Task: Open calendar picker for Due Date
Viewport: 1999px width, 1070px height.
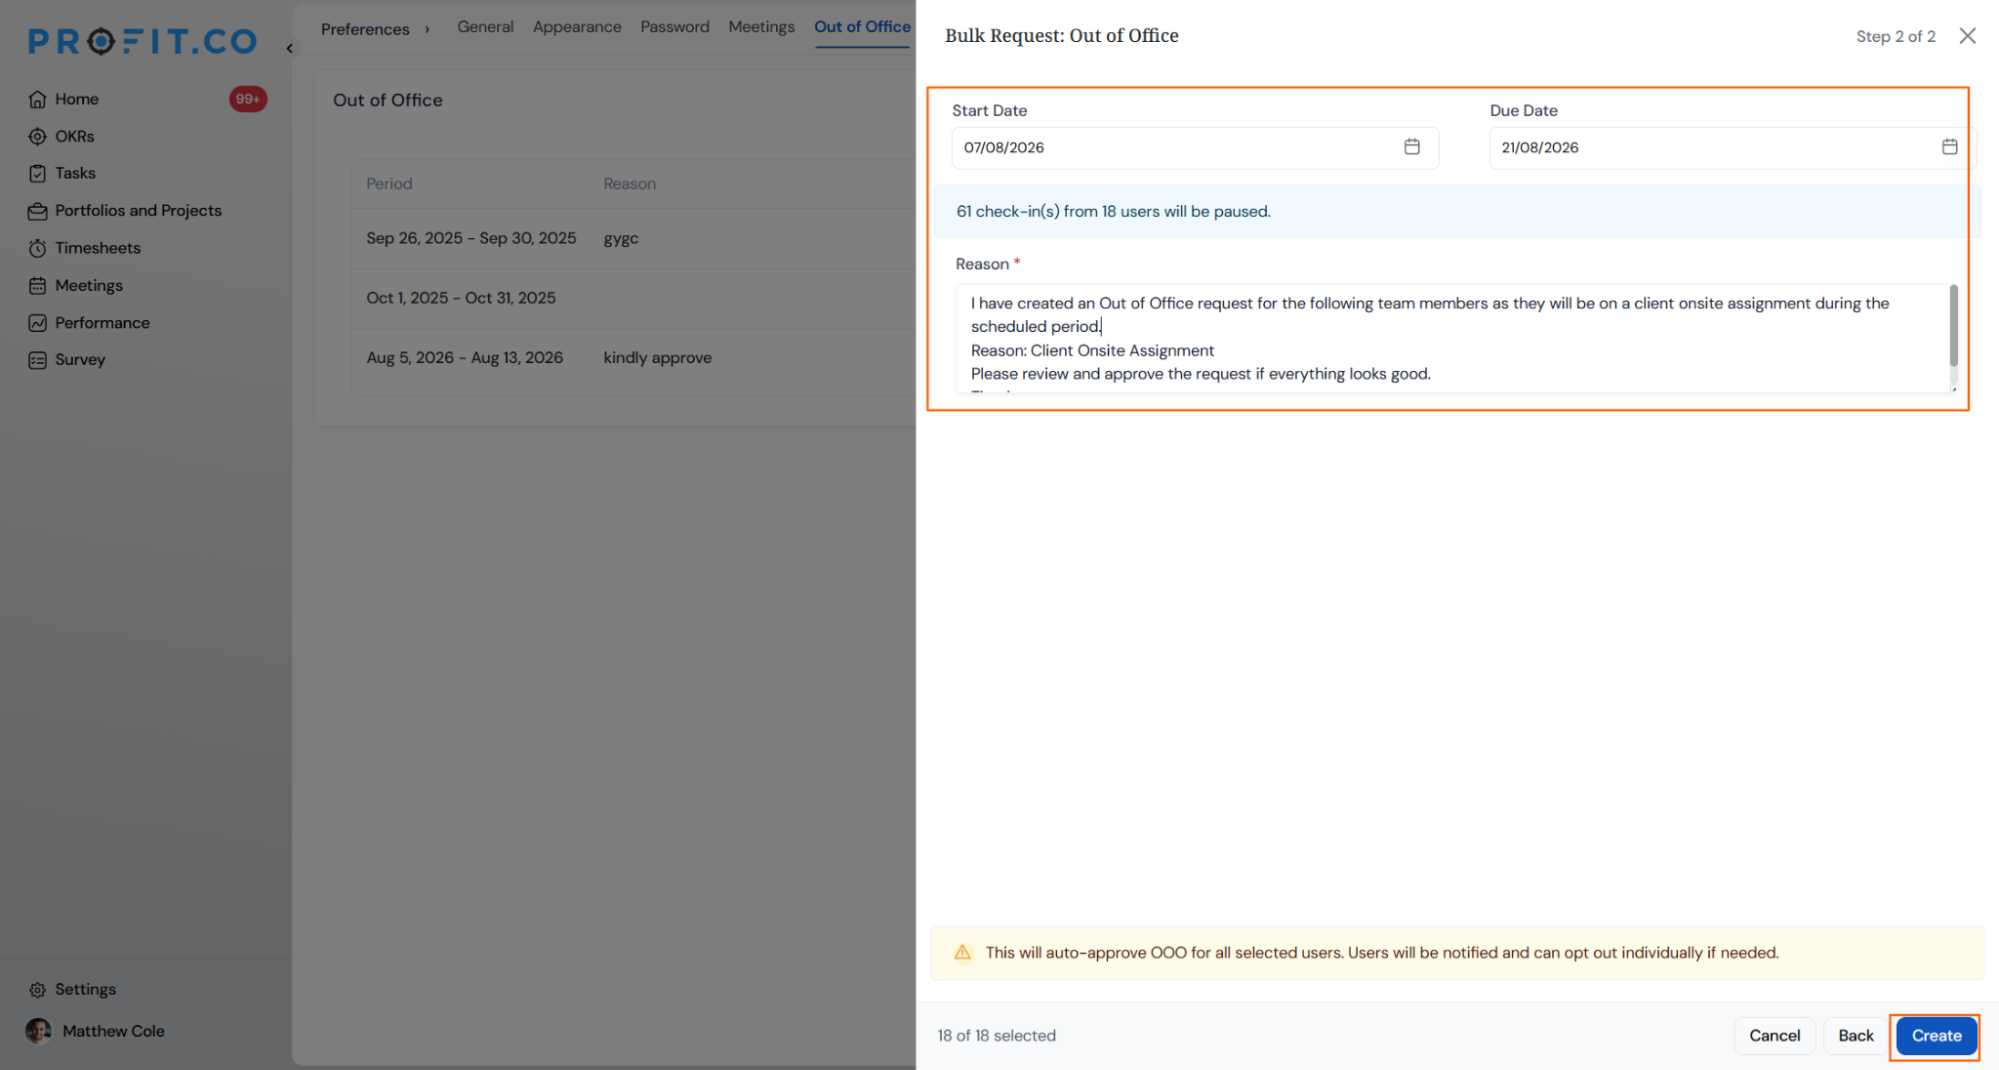Action: (x=1949, y=147)
